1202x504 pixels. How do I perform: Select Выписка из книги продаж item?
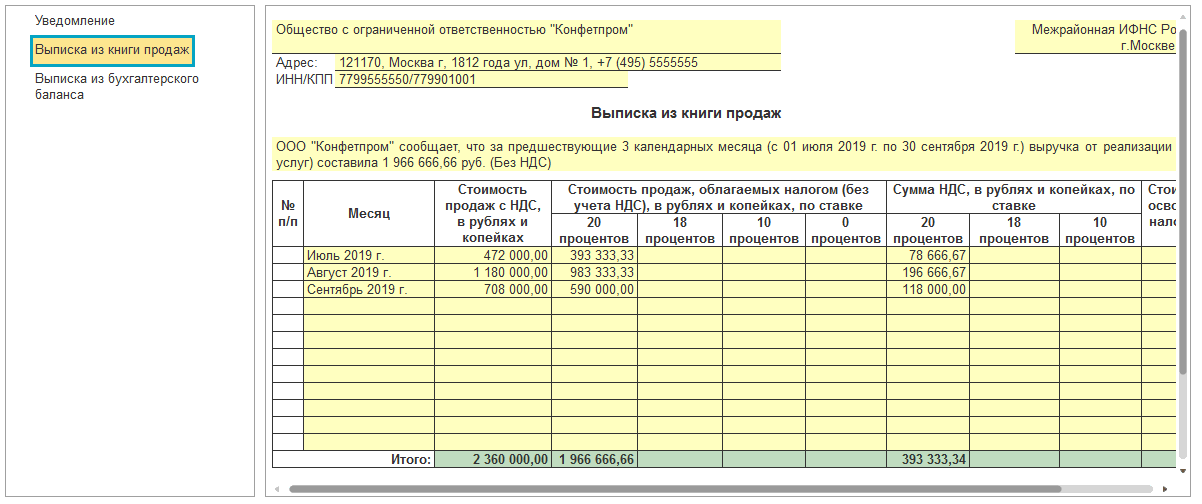coord(112,50)
